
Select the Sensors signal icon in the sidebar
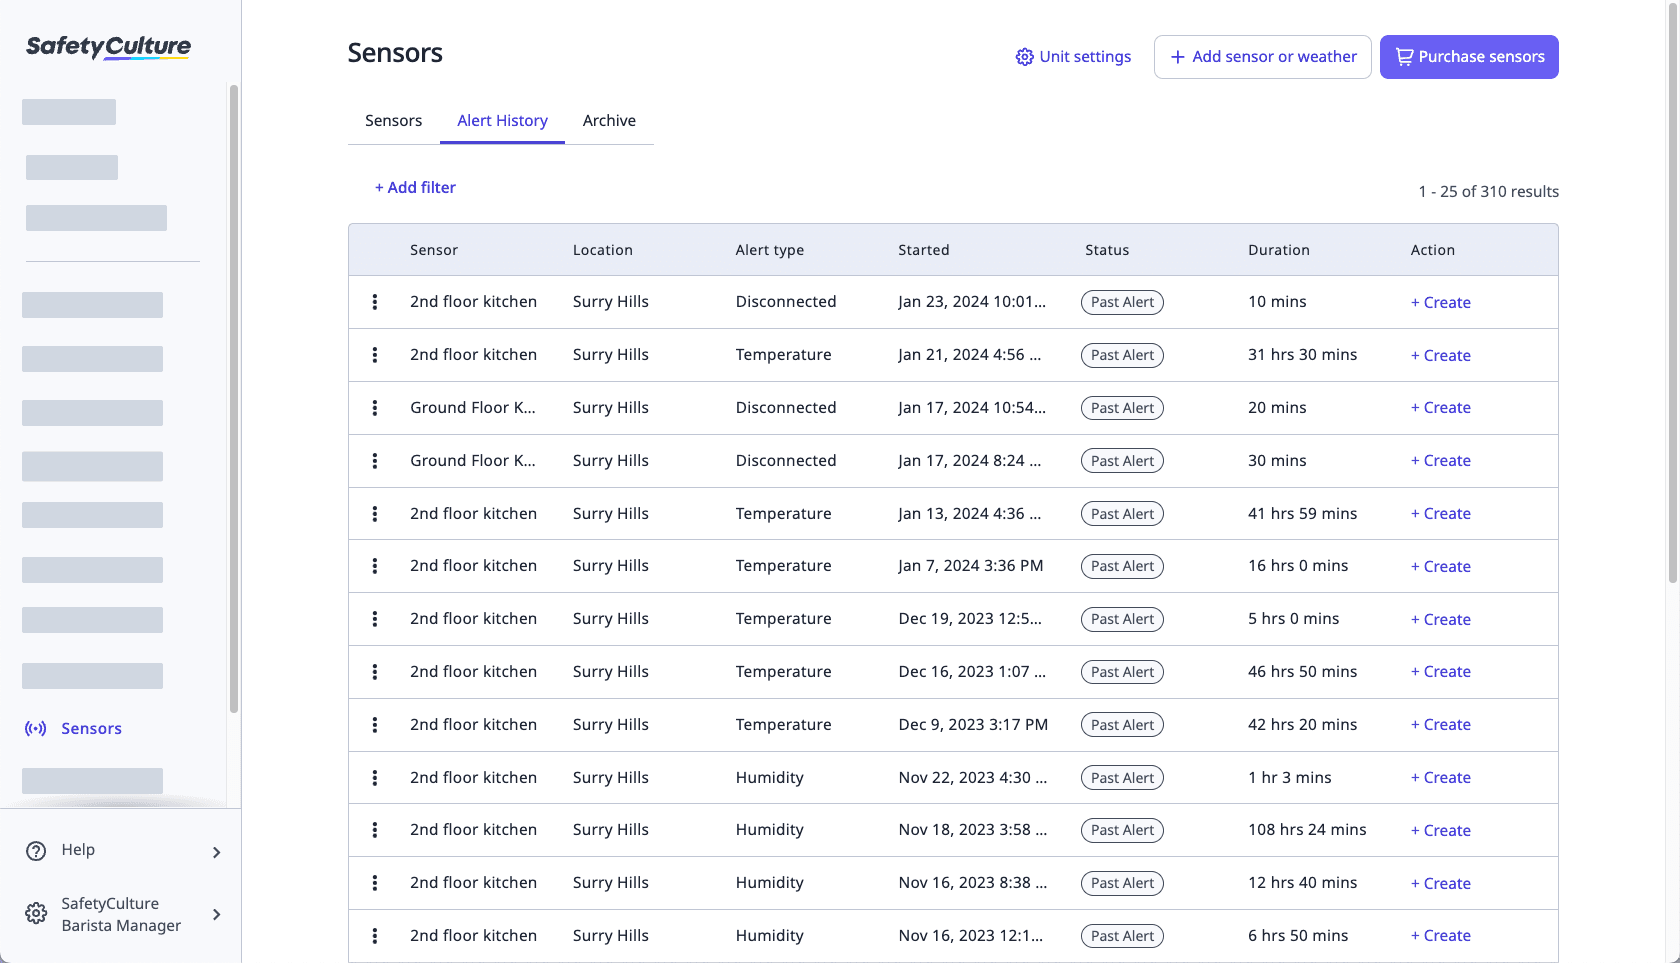36,728
